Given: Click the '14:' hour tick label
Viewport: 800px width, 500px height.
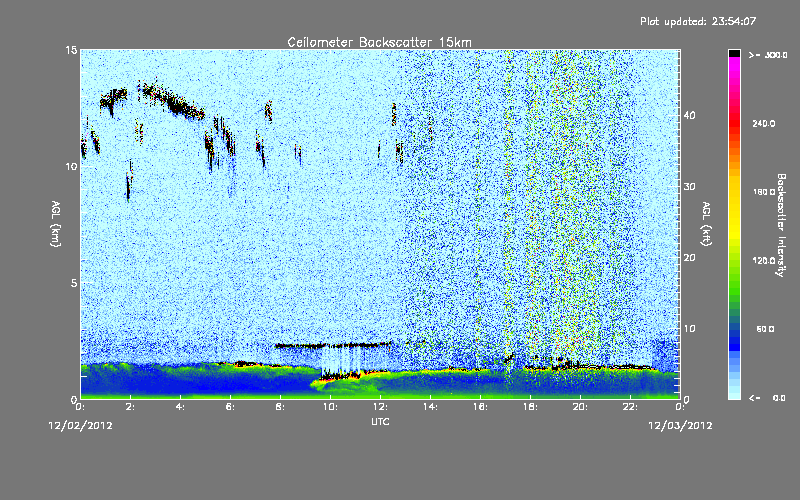Looking at the screenshot, I should click(431, 407).
